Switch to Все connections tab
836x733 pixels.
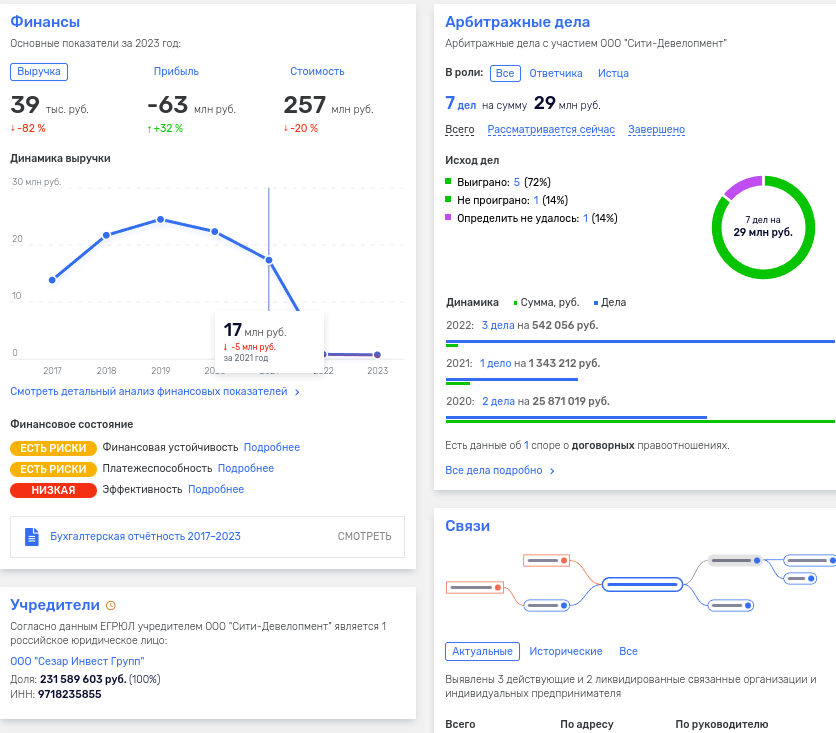pos(628,651)
